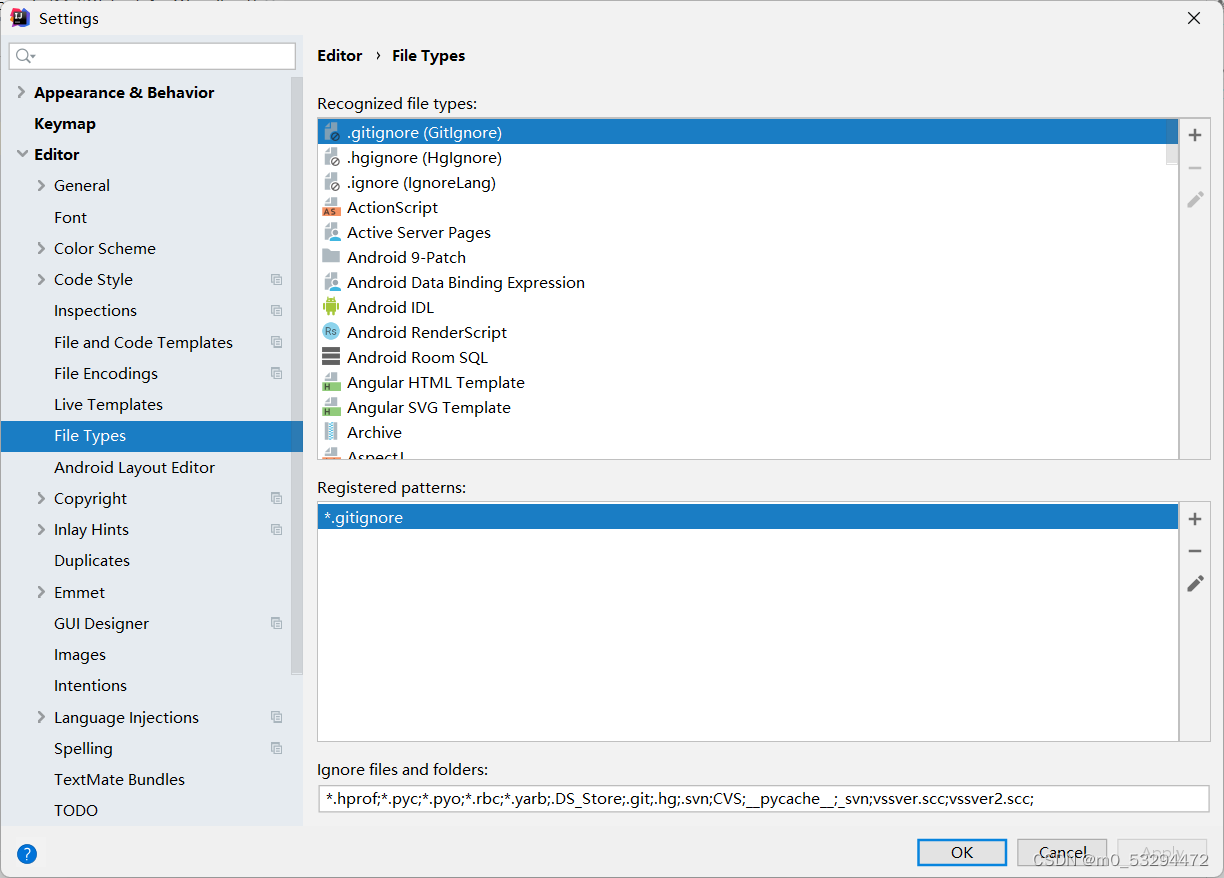Click the Inspections project-level icon
The height and width of the screenshot is (878, 1224).
277,311
